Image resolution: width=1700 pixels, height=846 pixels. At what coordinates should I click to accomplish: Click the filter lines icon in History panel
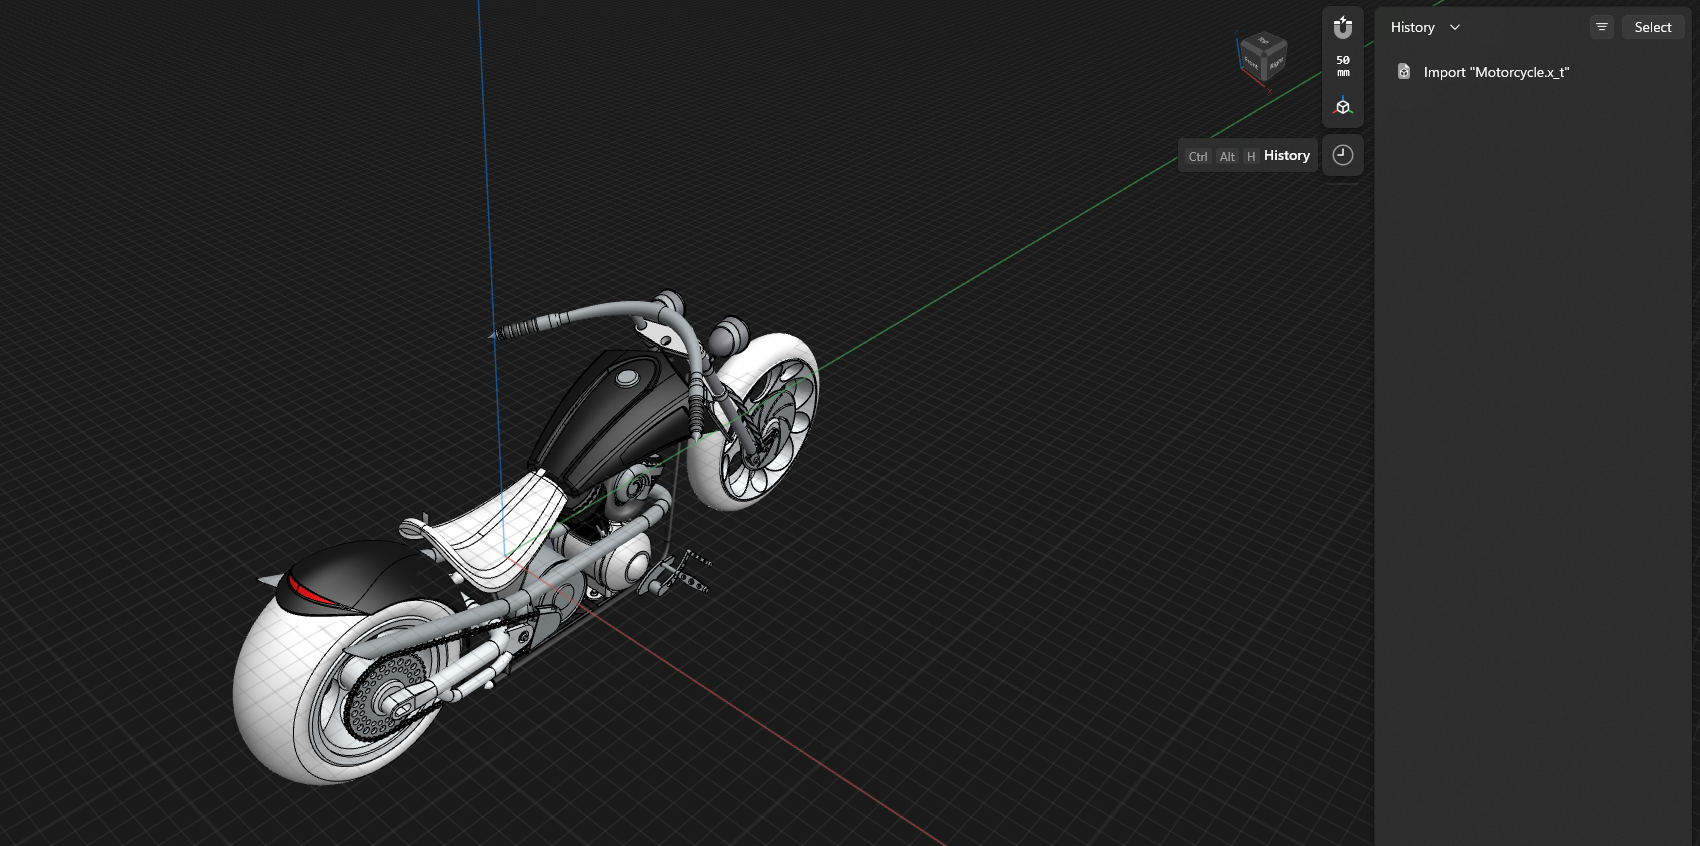coord(1602,27)
